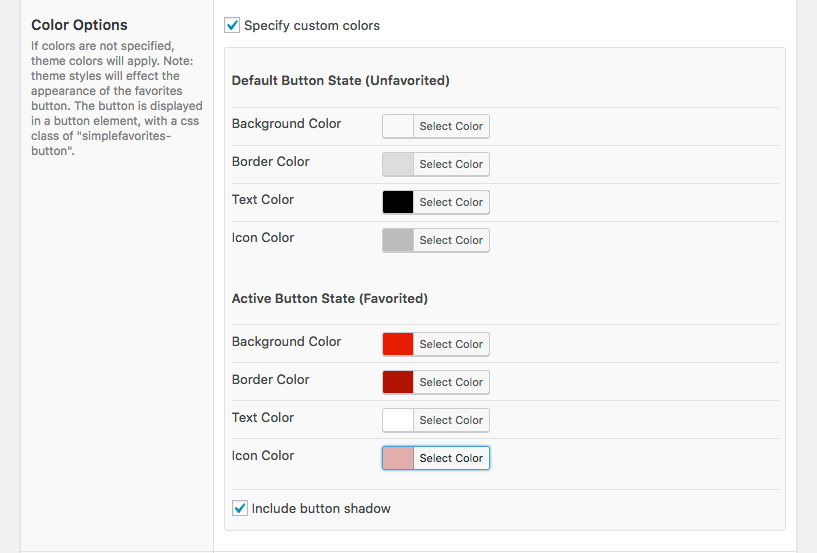Screen dimensions: 817x553
Task: Click the Specify custom colors label
Action: 312,26
